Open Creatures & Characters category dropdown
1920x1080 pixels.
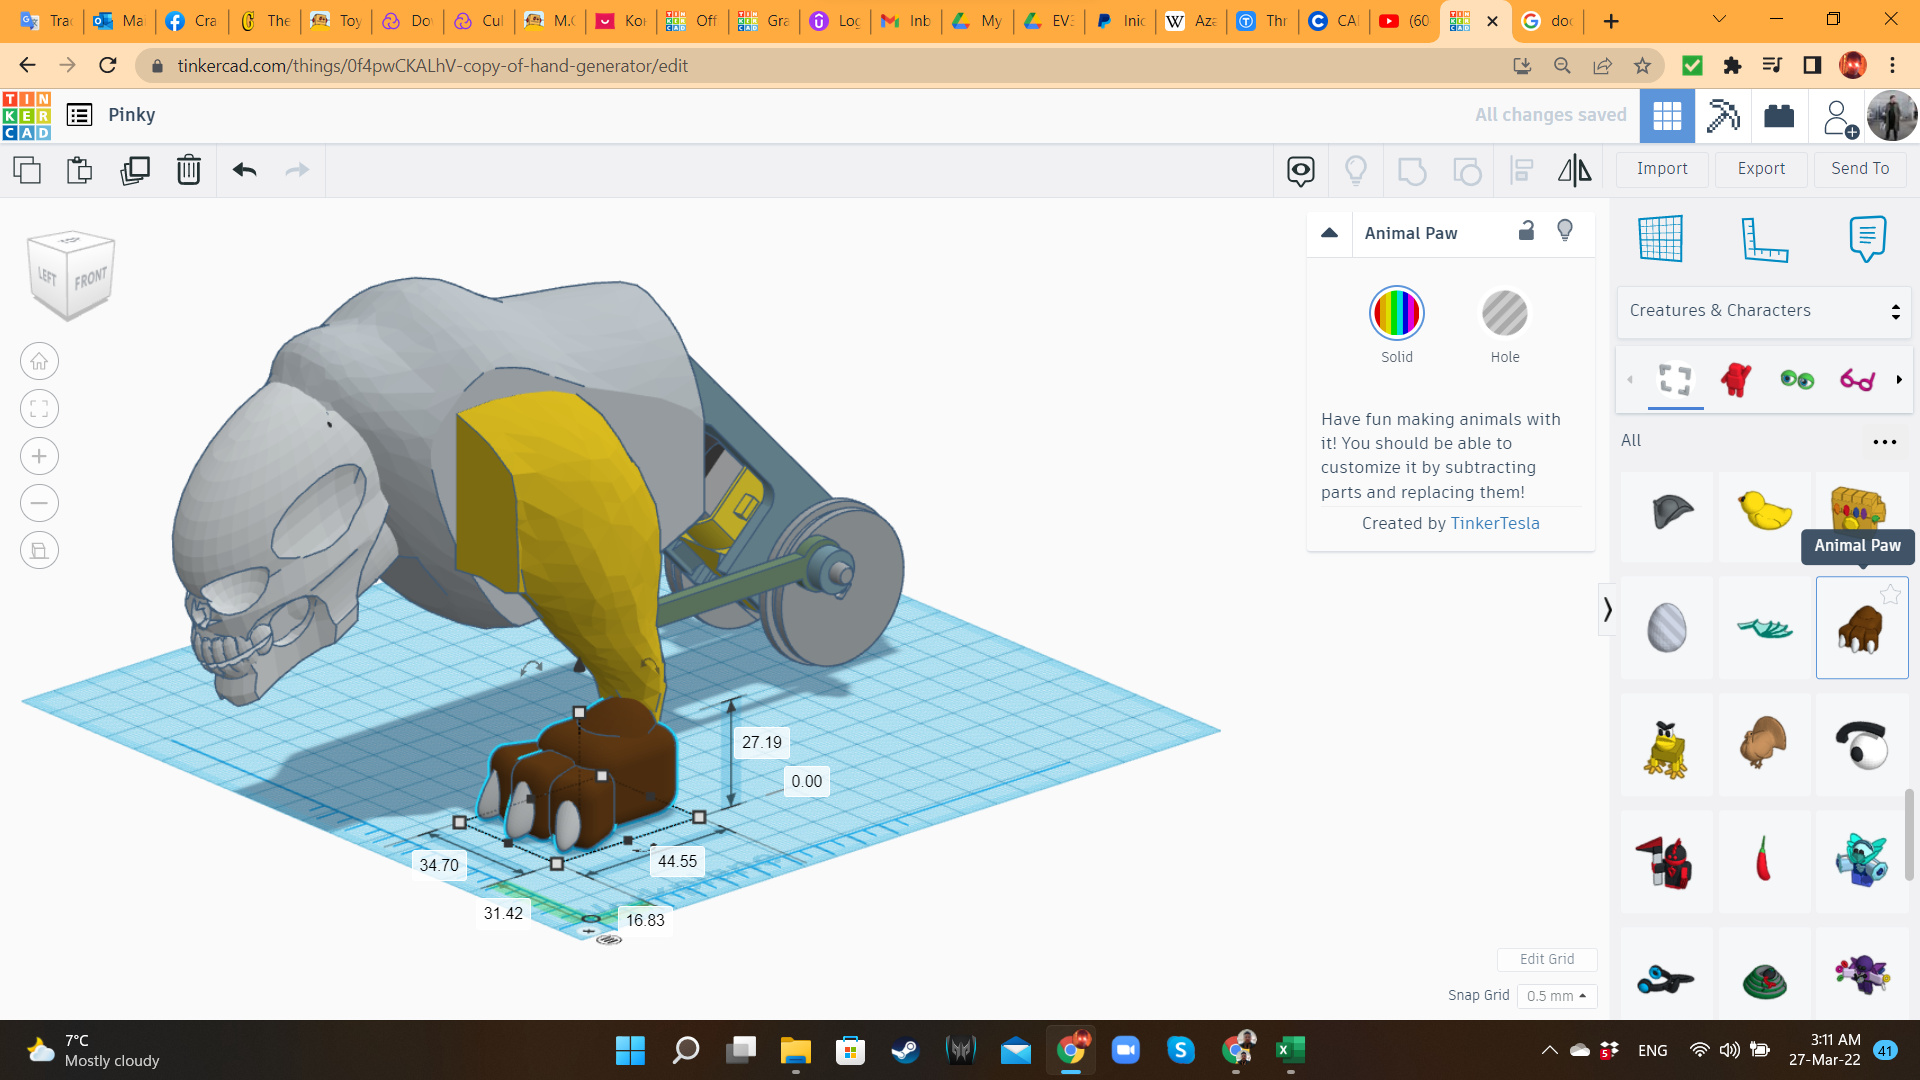(1764, 311)
